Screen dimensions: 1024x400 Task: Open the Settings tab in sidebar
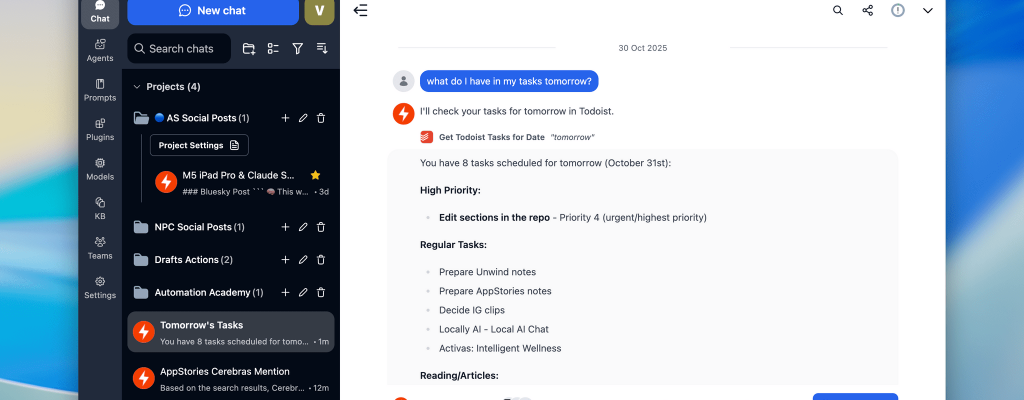pyautogui.click(x=100, y=287)
